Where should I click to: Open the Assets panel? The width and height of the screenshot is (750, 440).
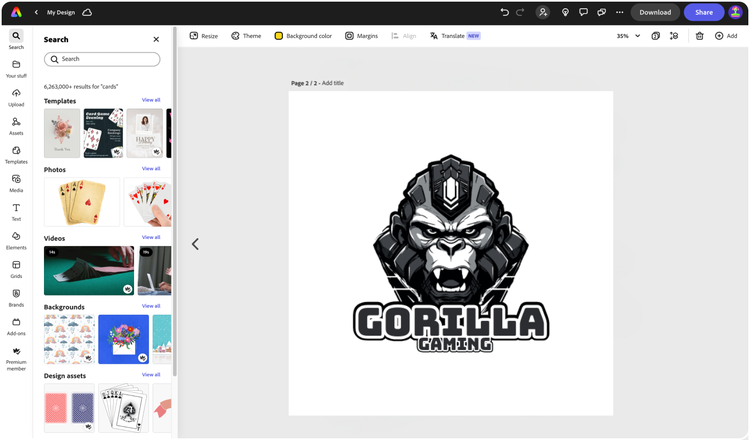click(x=16, y=126)
